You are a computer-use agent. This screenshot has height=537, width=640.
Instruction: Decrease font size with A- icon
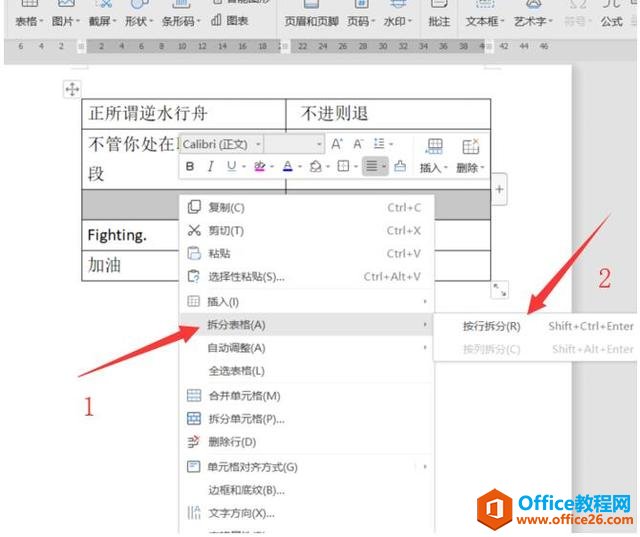point(358,144)
